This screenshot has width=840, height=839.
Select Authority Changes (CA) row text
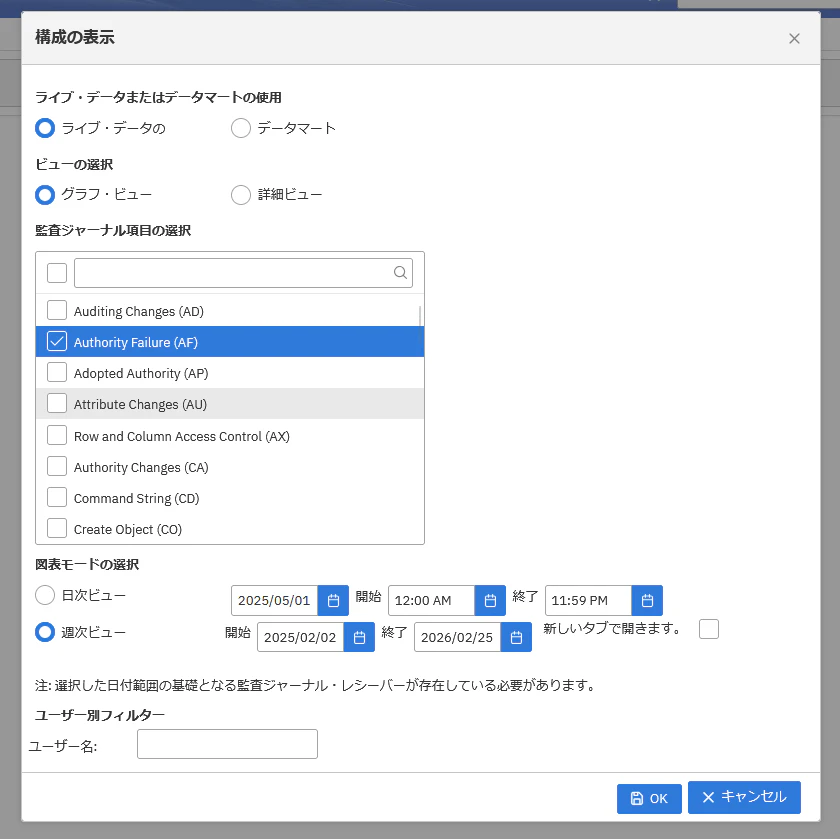click(141, 468)
